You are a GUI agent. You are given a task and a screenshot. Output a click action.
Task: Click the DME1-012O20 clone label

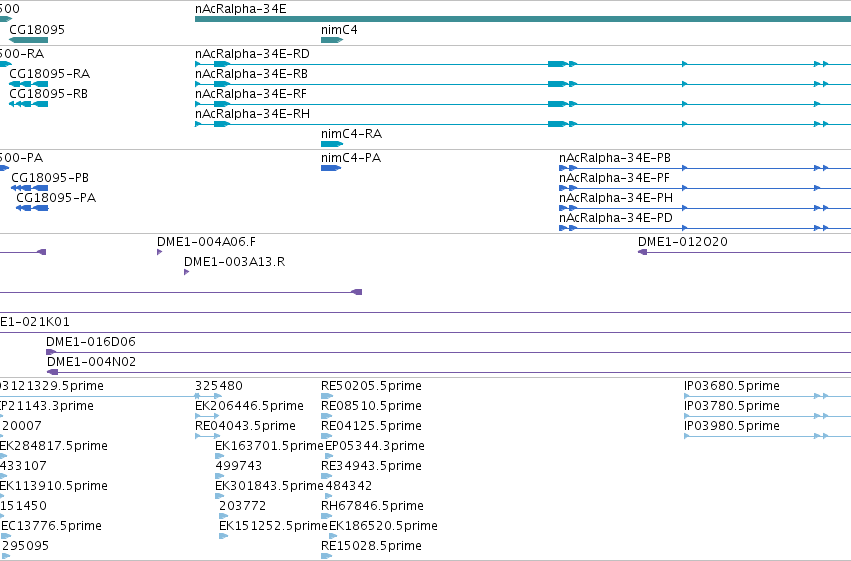click(x=683, y=242)
